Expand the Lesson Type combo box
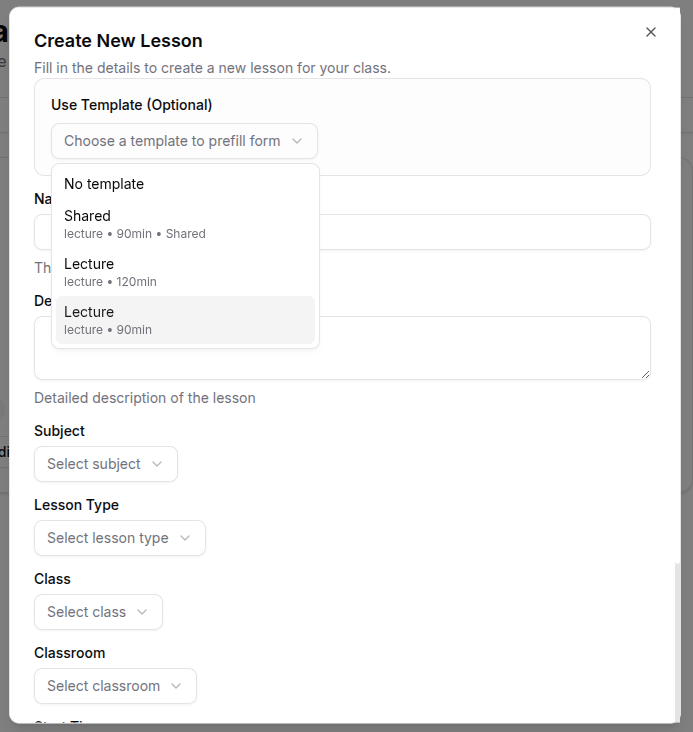693x732 pixels. point(119,538)
